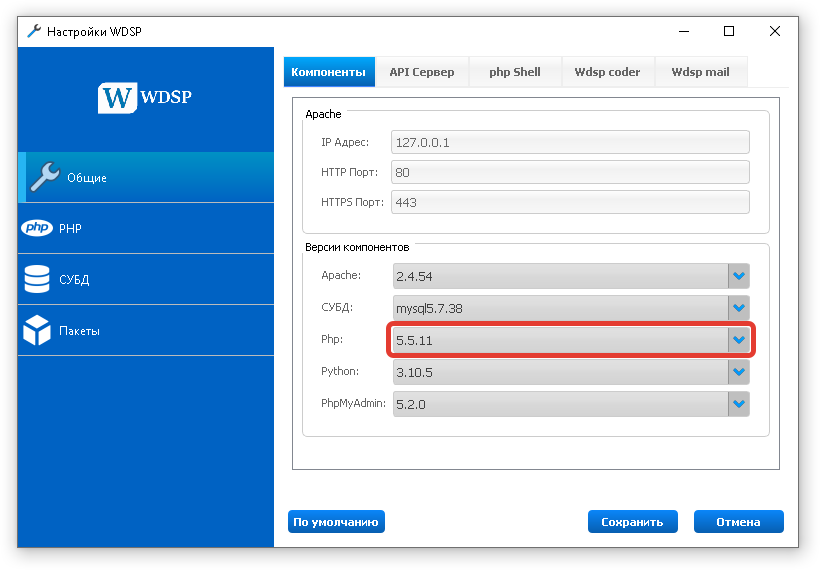Click the HTTP Порт input field

(570, 172)
